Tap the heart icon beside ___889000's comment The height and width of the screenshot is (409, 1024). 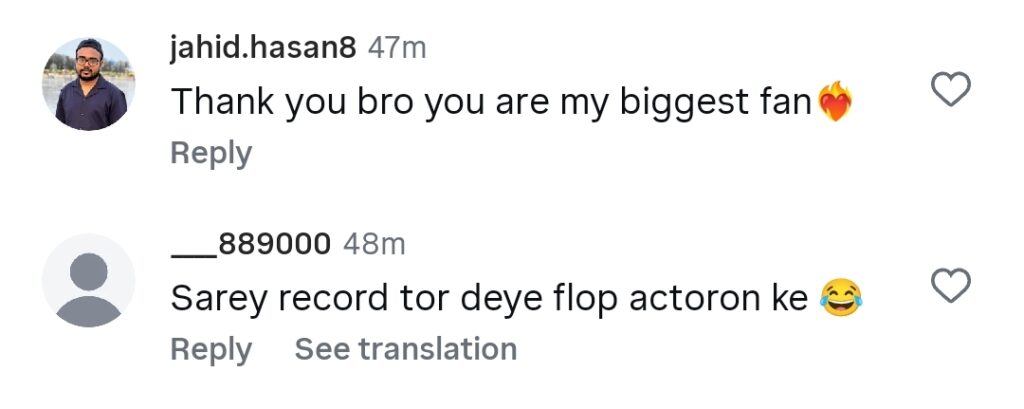pos(950,286)
